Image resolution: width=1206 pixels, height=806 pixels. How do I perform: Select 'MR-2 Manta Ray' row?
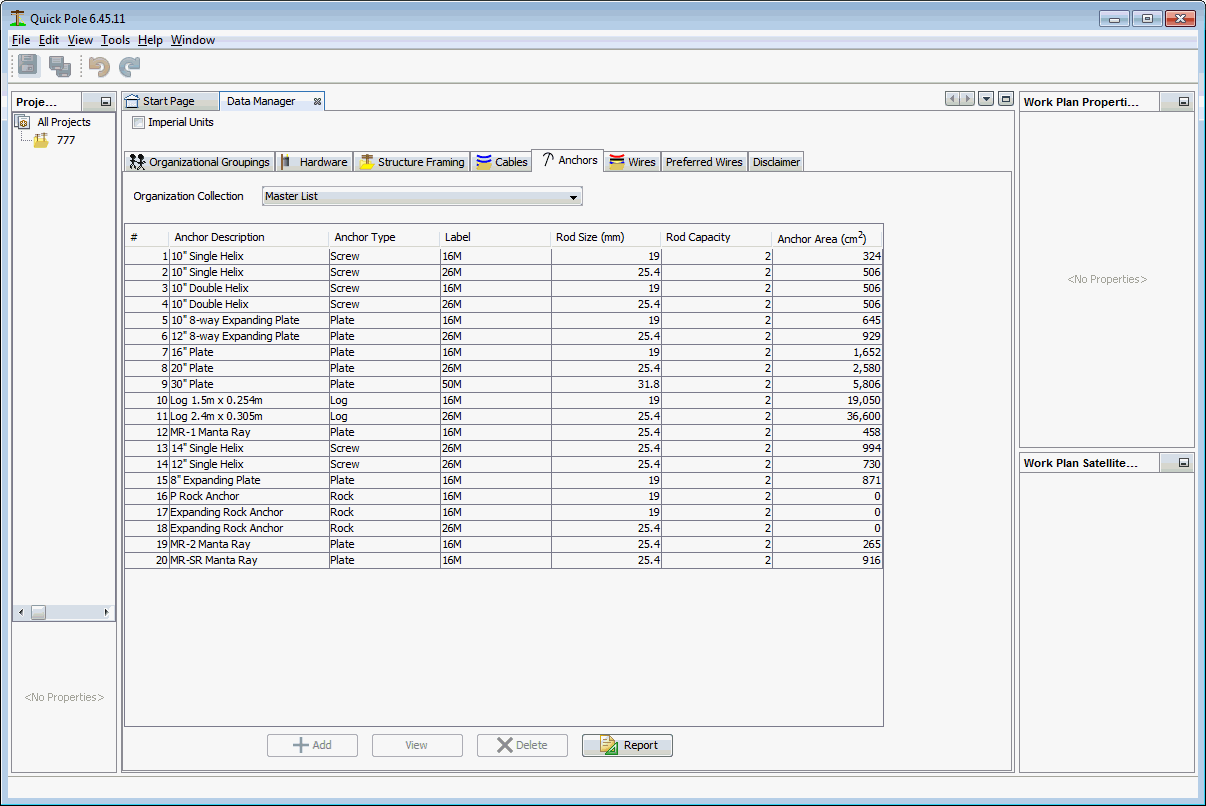[503, 544]
